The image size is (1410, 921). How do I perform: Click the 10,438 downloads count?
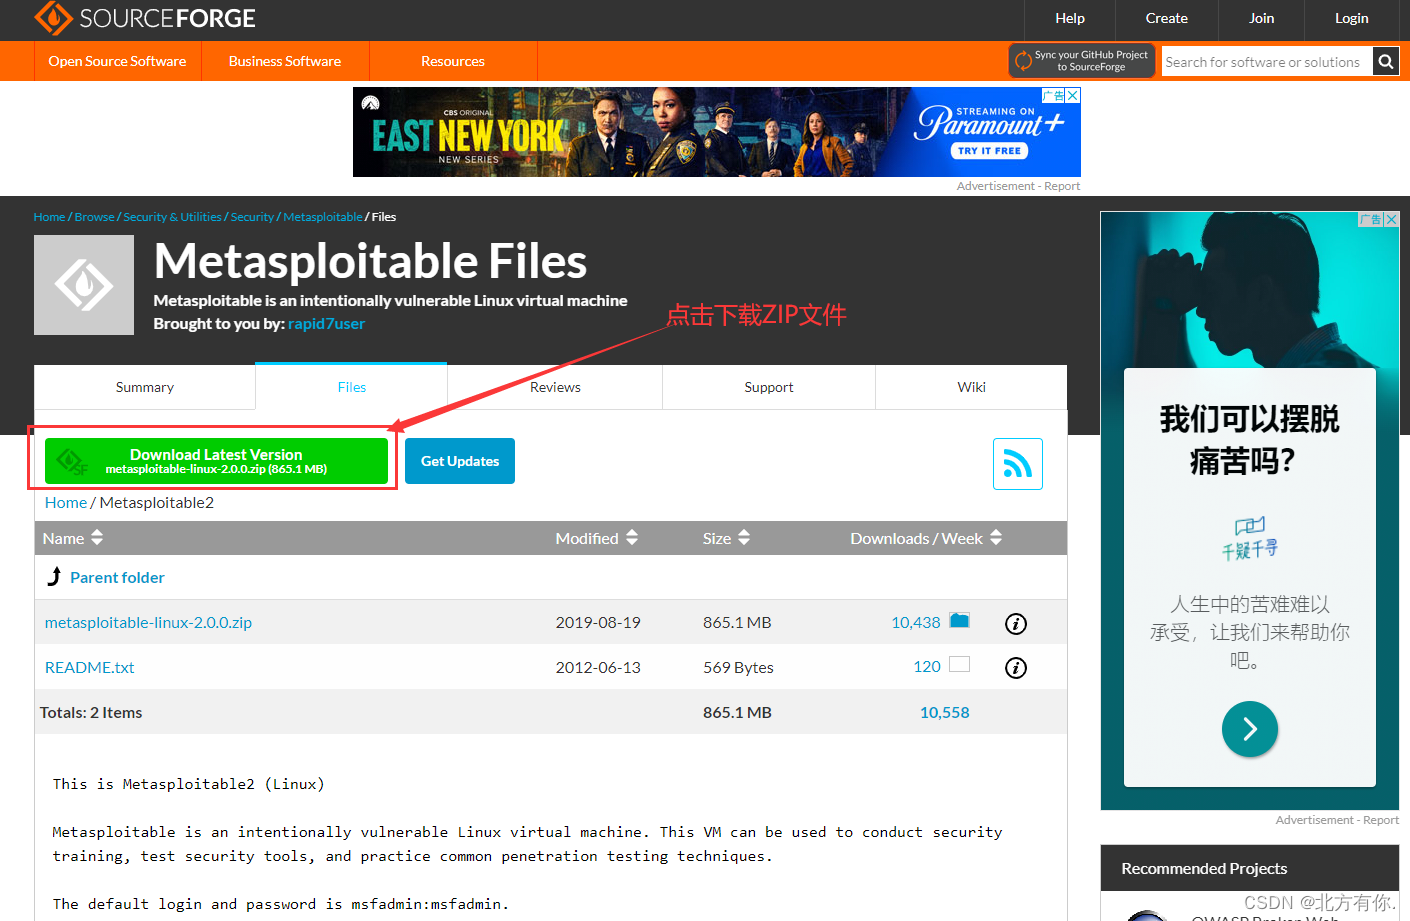(916, 622)
